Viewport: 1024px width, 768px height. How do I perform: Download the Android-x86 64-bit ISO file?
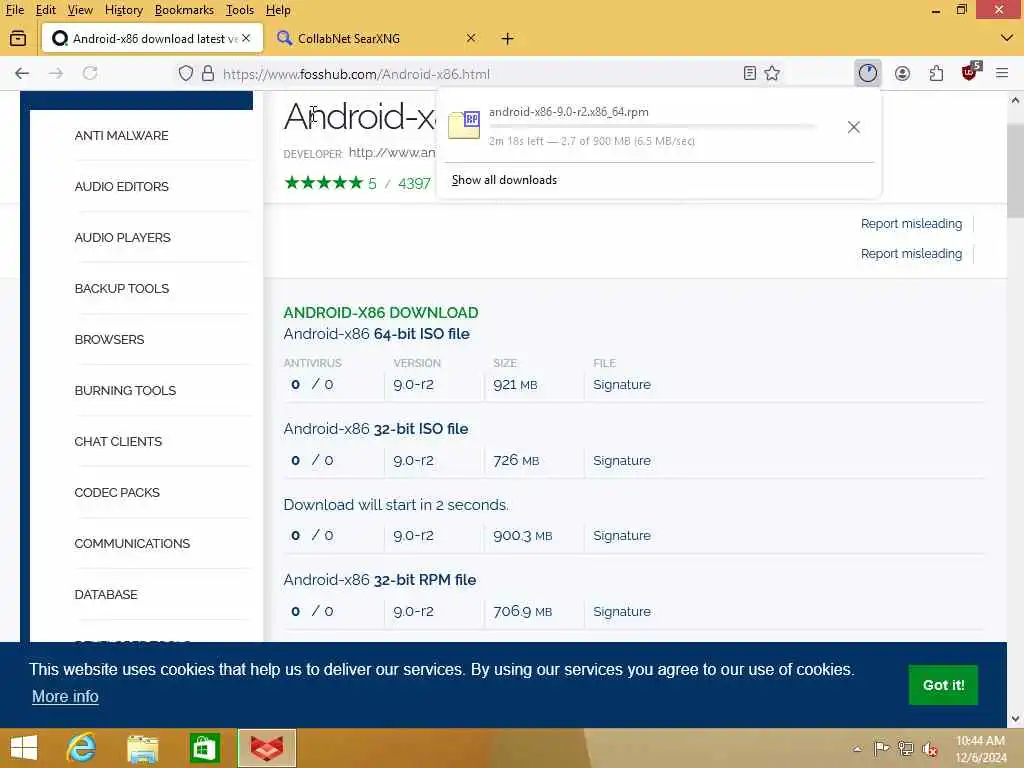click(x=376, y=334)
